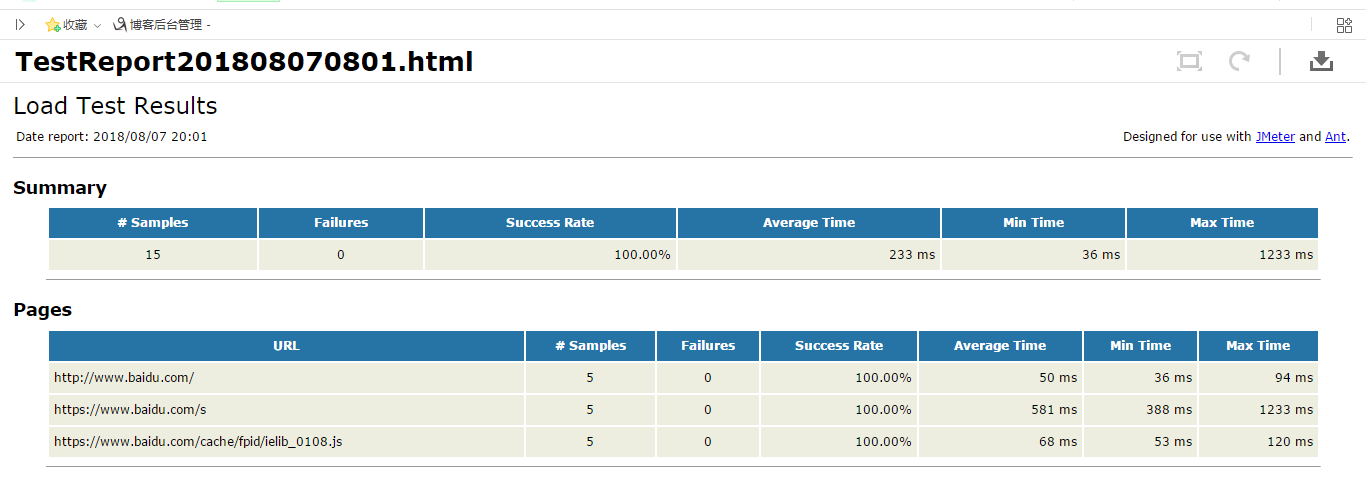Click the Load Test Results heading
This screenshot has width=1366, height=494.
click(x=115, y=106)
